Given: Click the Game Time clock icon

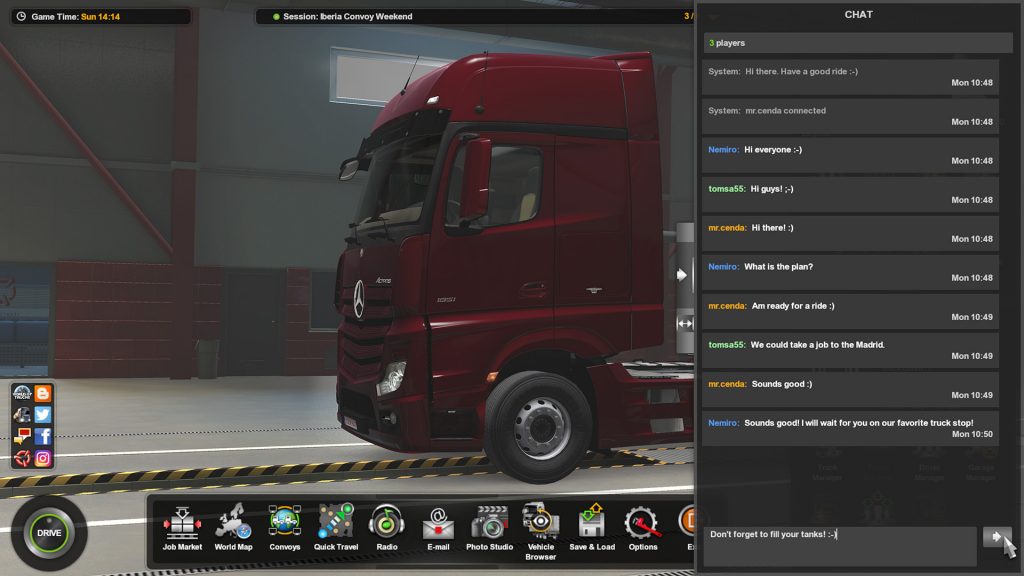Looking at the screenshot, I should (22, 16).
